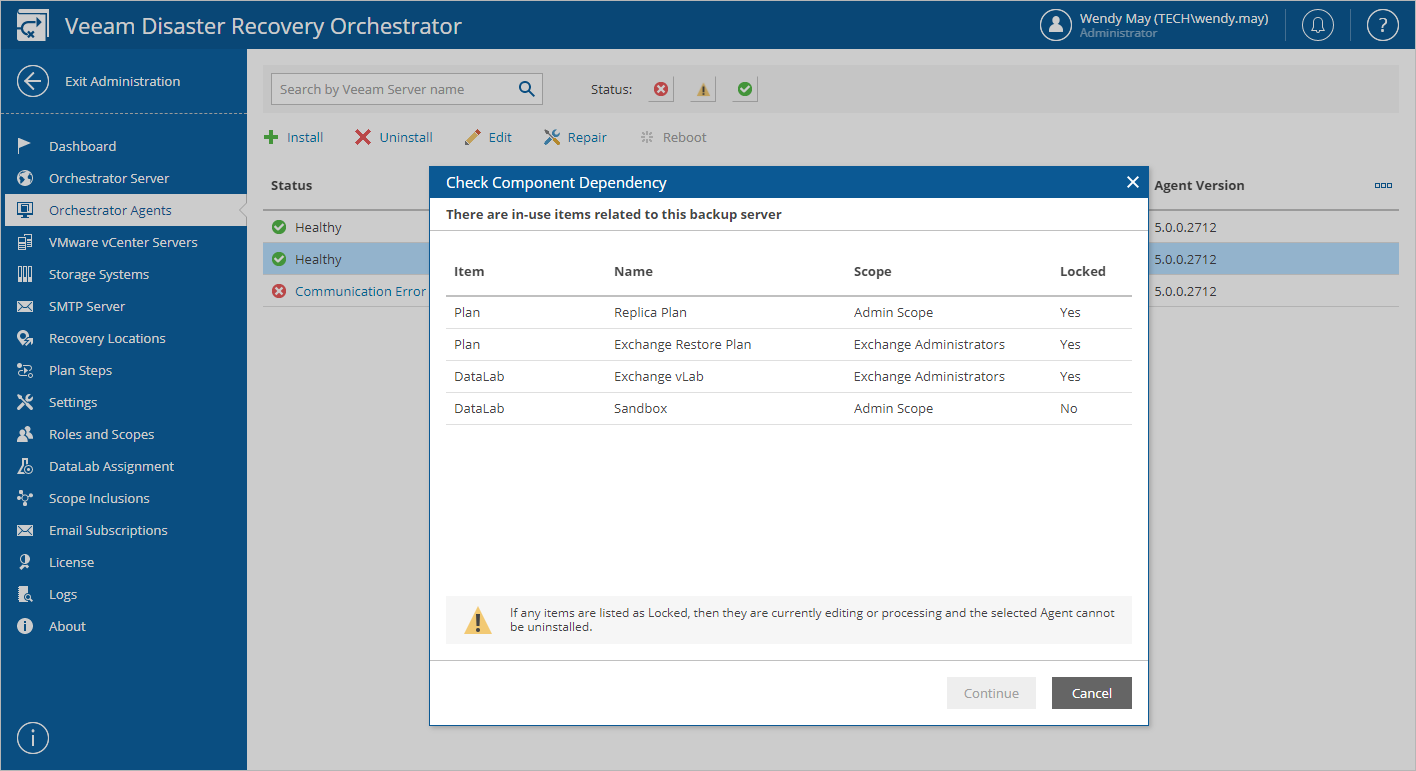Click the Exit Administration link
The width and height of the screenshot is (1416, 771).
tap(123, 81)
